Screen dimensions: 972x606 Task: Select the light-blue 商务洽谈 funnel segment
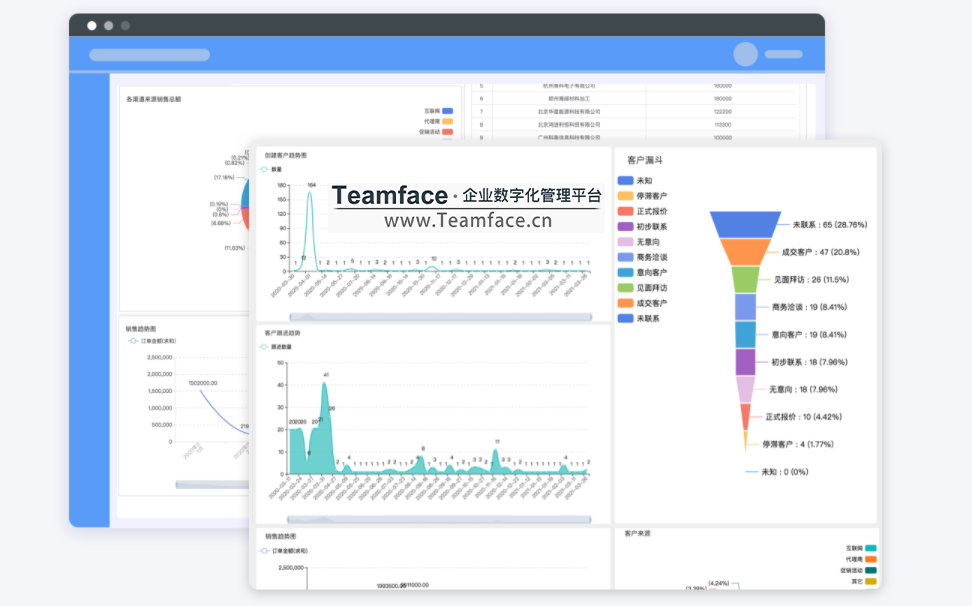coord(745,307)
